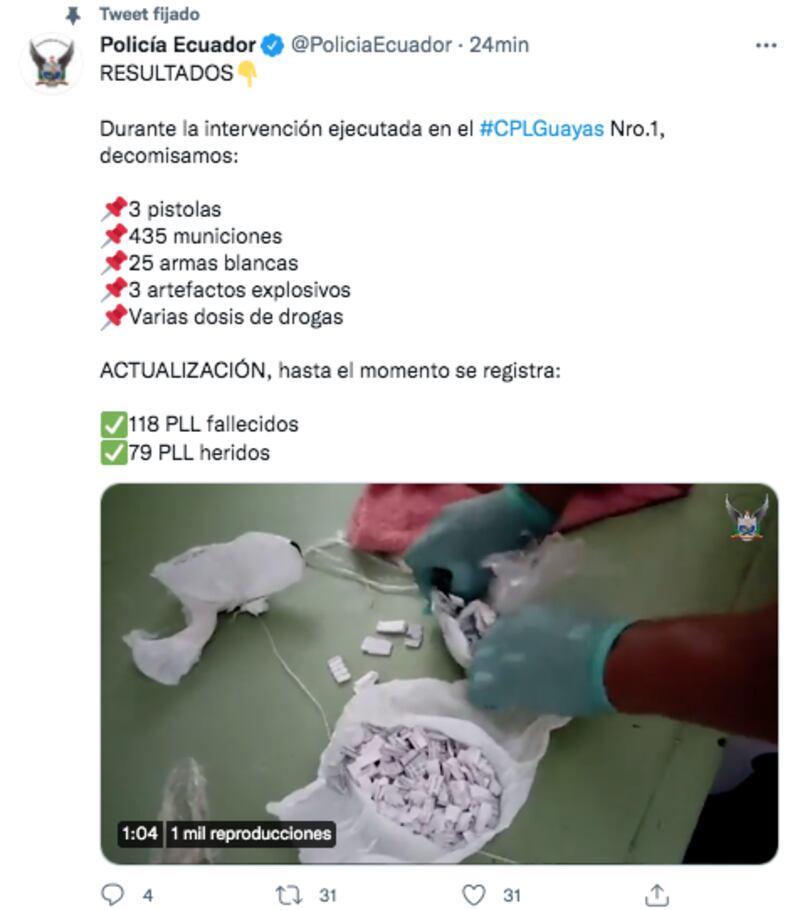Click the Policía Ecuador display name
The width and height of the screenshot is (800, 910).
(178, 45)
